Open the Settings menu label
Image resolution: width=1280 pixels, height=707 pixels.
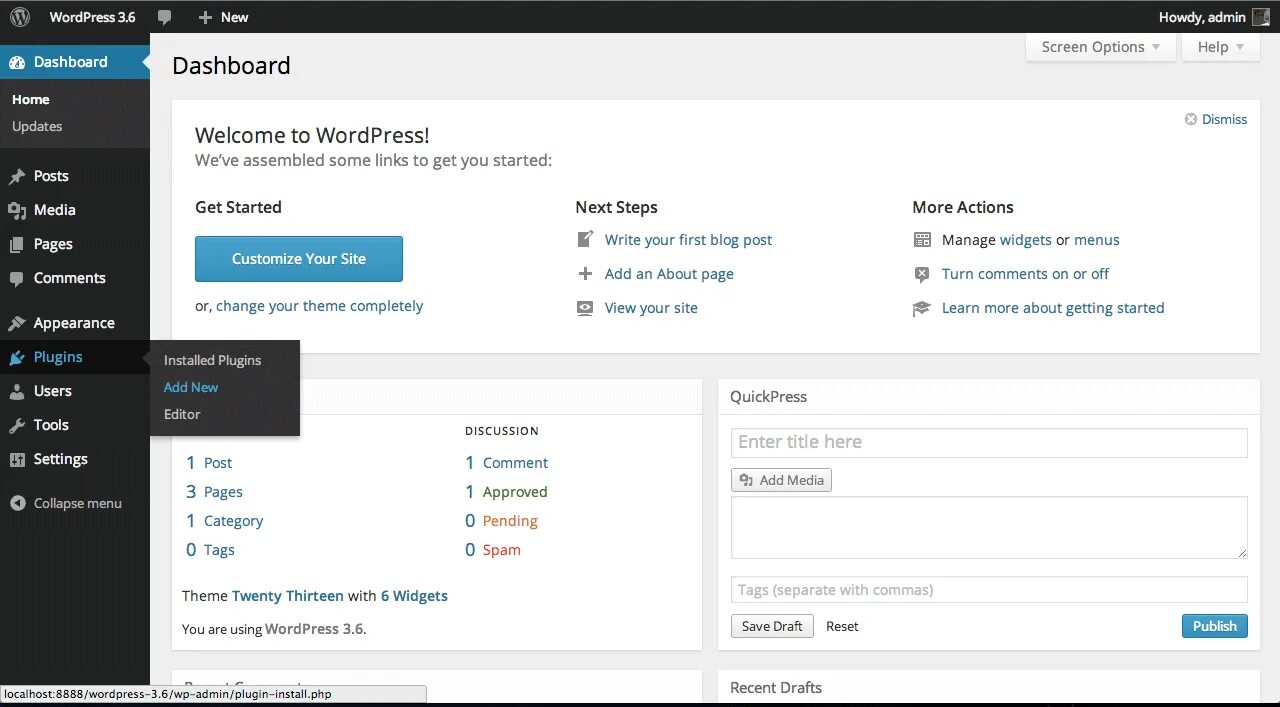coord(61,459)
